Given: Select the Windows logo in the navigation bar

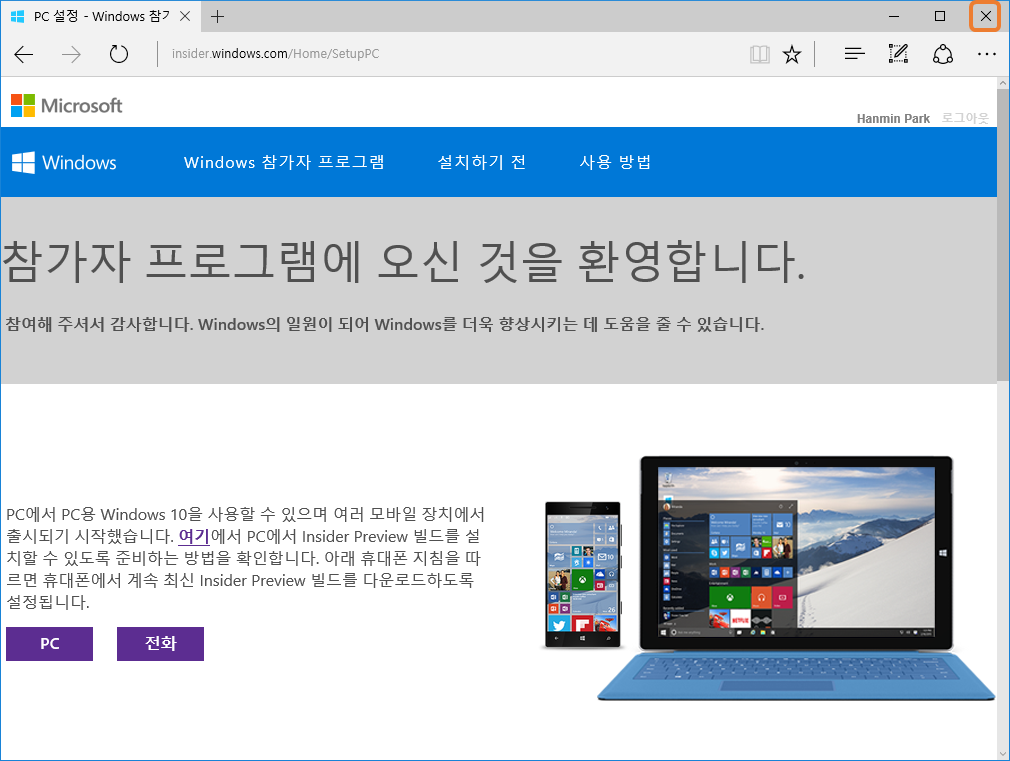Looking at the screenshot, I should click(63, 162).
